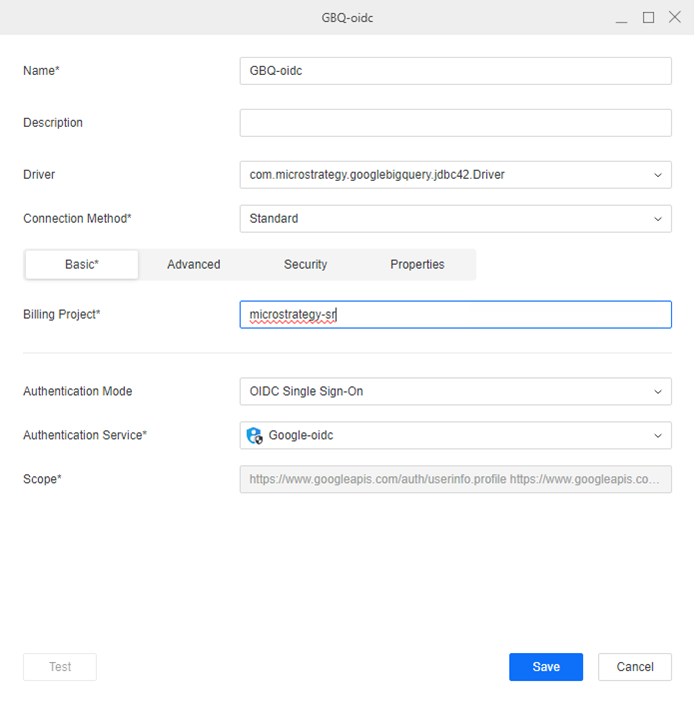Minimize the GBQ-oidc dialog window
This screenshot has height=702, width=694.
(x=622, y=17)
